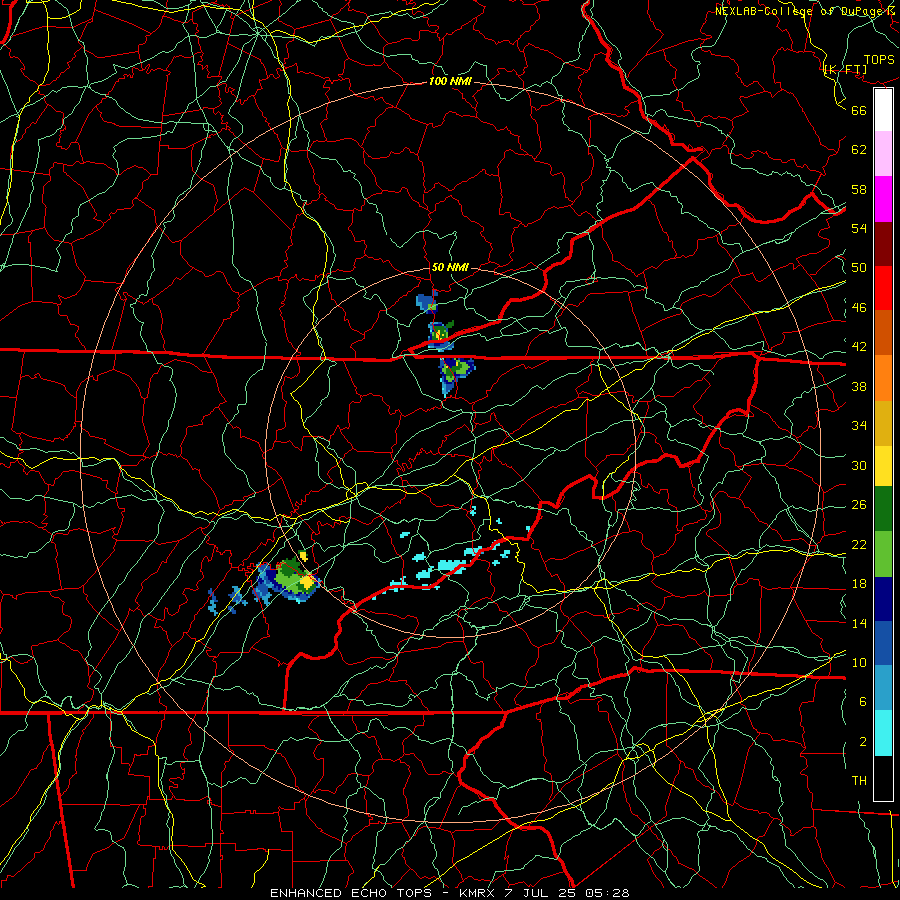Pick the burnt orange legend swatch
This screenshot has width=900, height=900.
tap(883, 333)
